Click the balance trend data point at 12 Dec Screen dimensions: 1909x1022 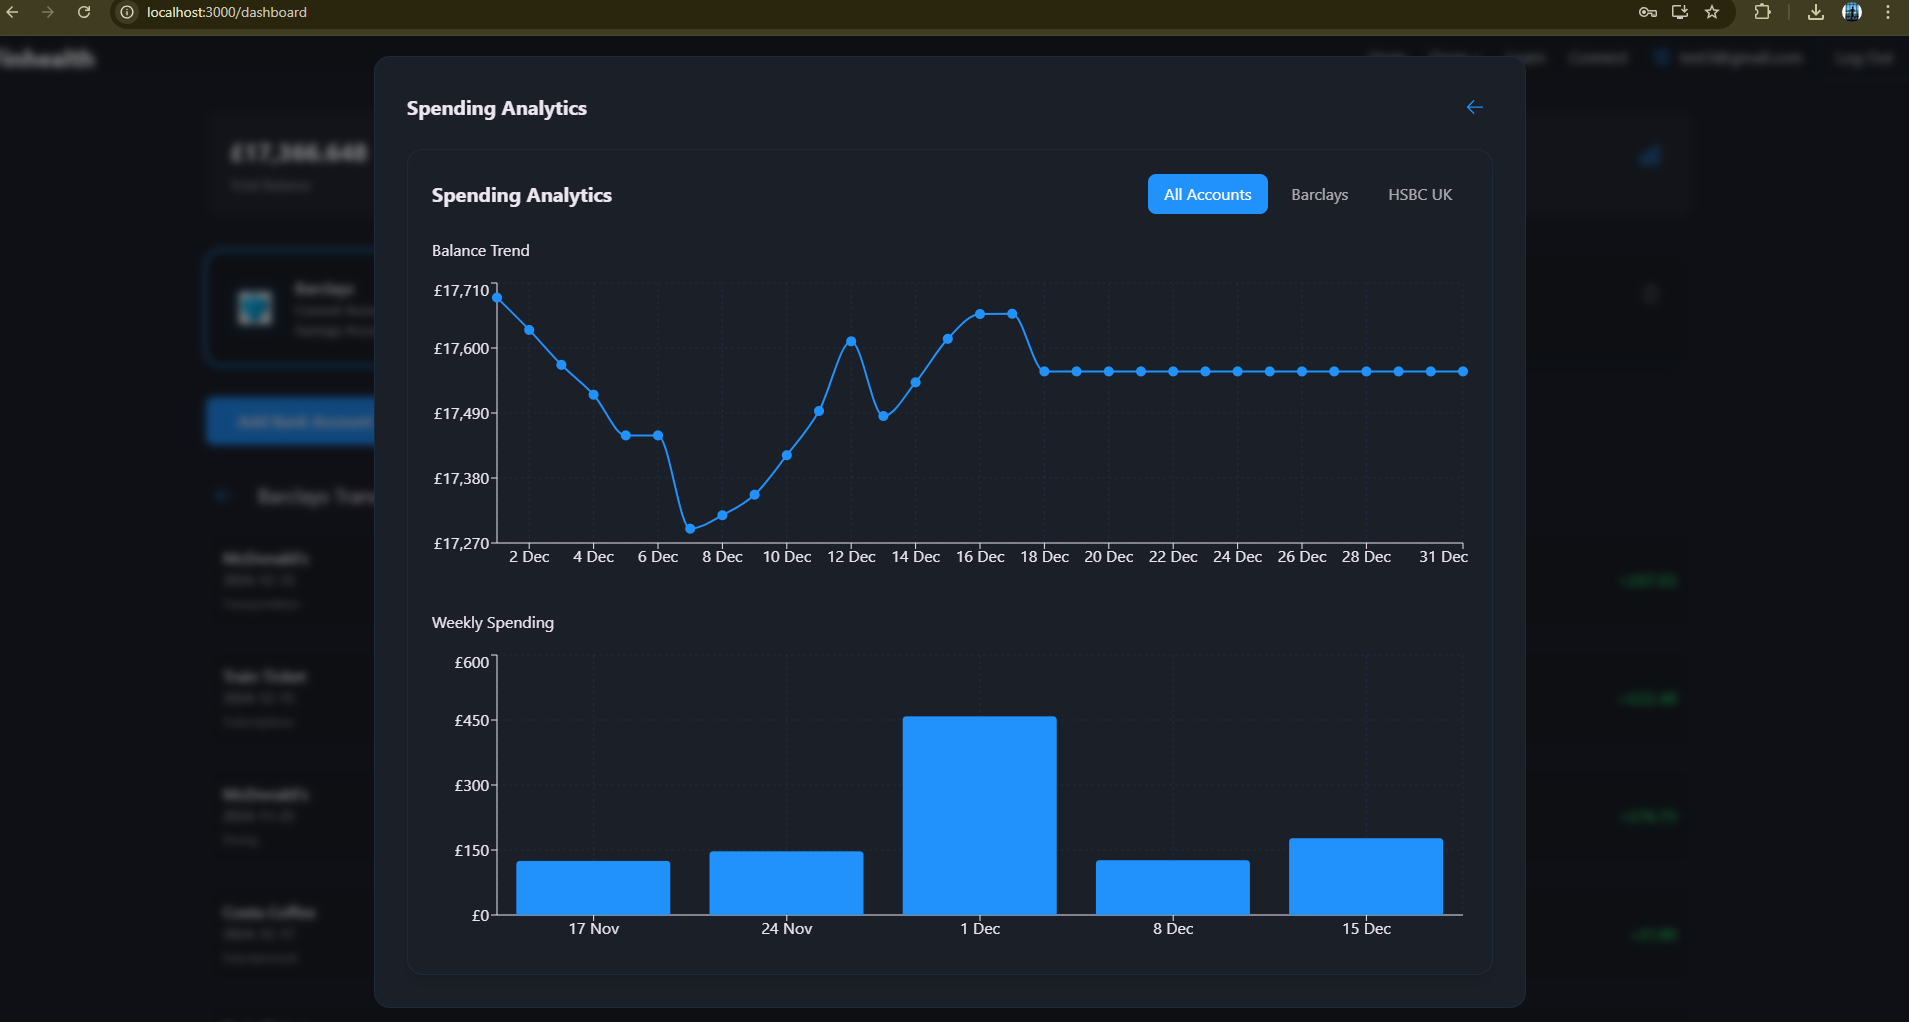point(851,341)
